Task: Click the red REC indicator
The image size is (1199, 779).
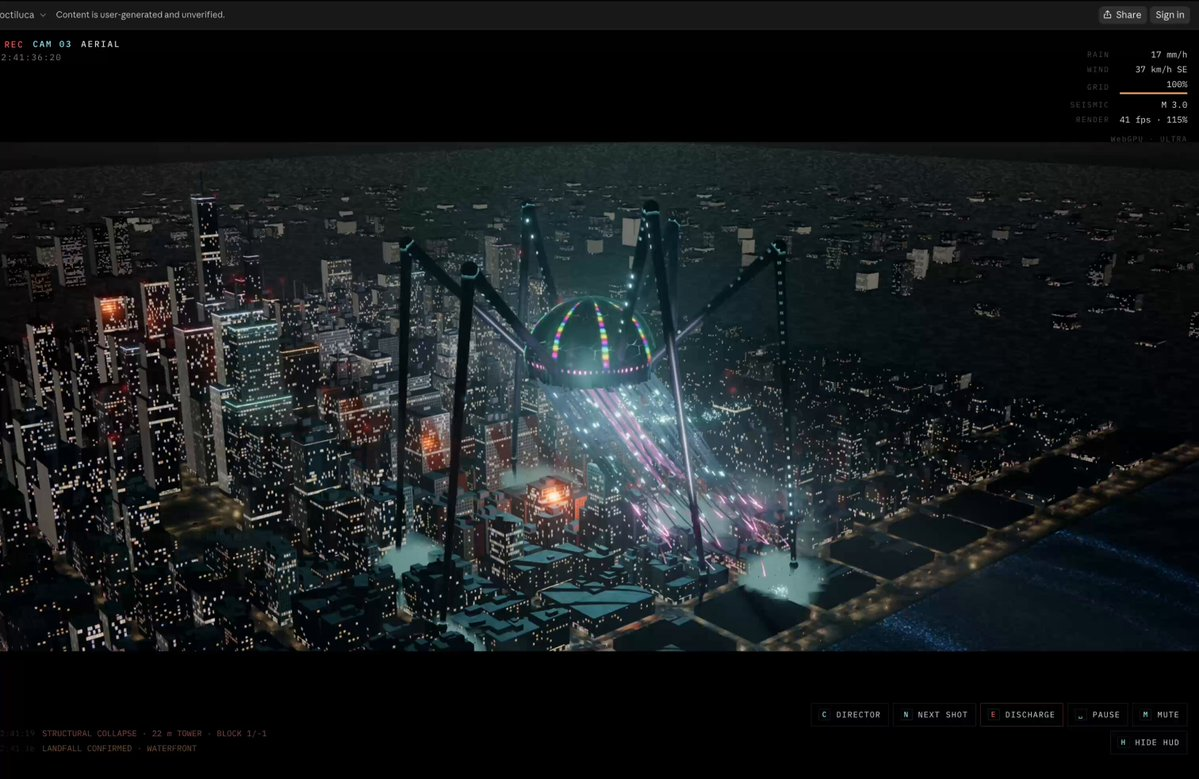Action: [13, 44]
